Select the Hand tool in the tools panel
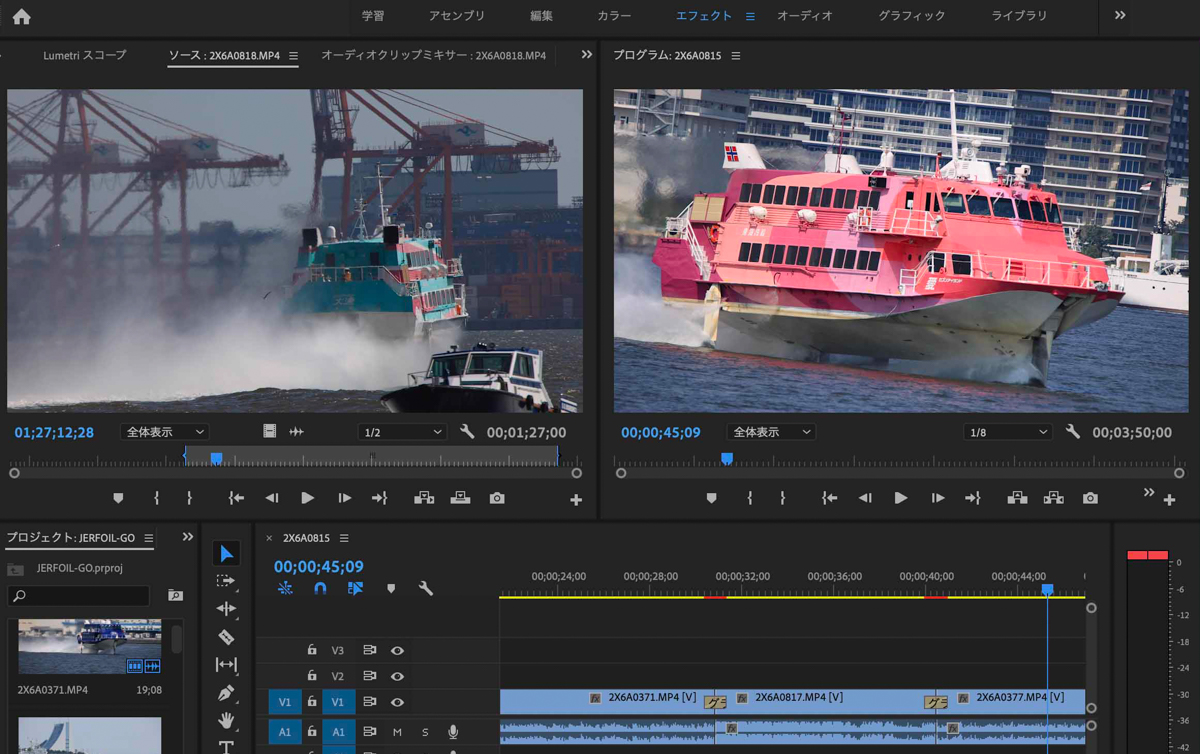Viewport: 1200px width, 754px height. [226, 720]
